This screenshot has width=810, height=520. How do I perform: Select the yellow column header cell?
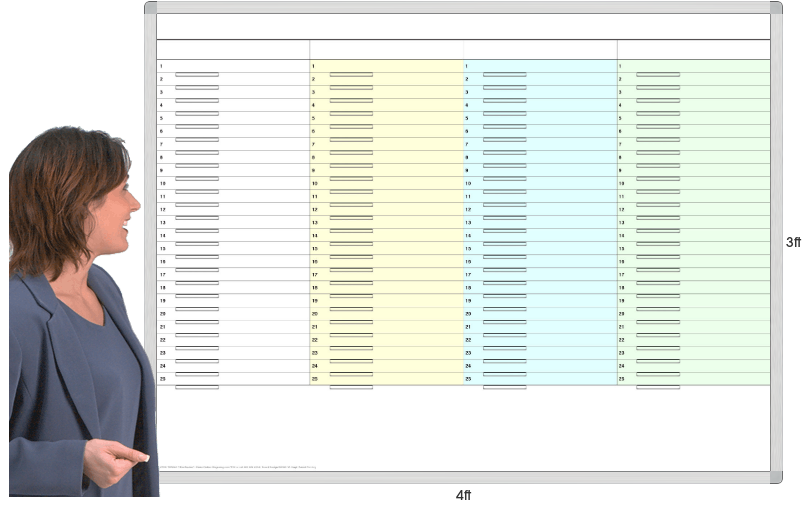coord(386,50)
